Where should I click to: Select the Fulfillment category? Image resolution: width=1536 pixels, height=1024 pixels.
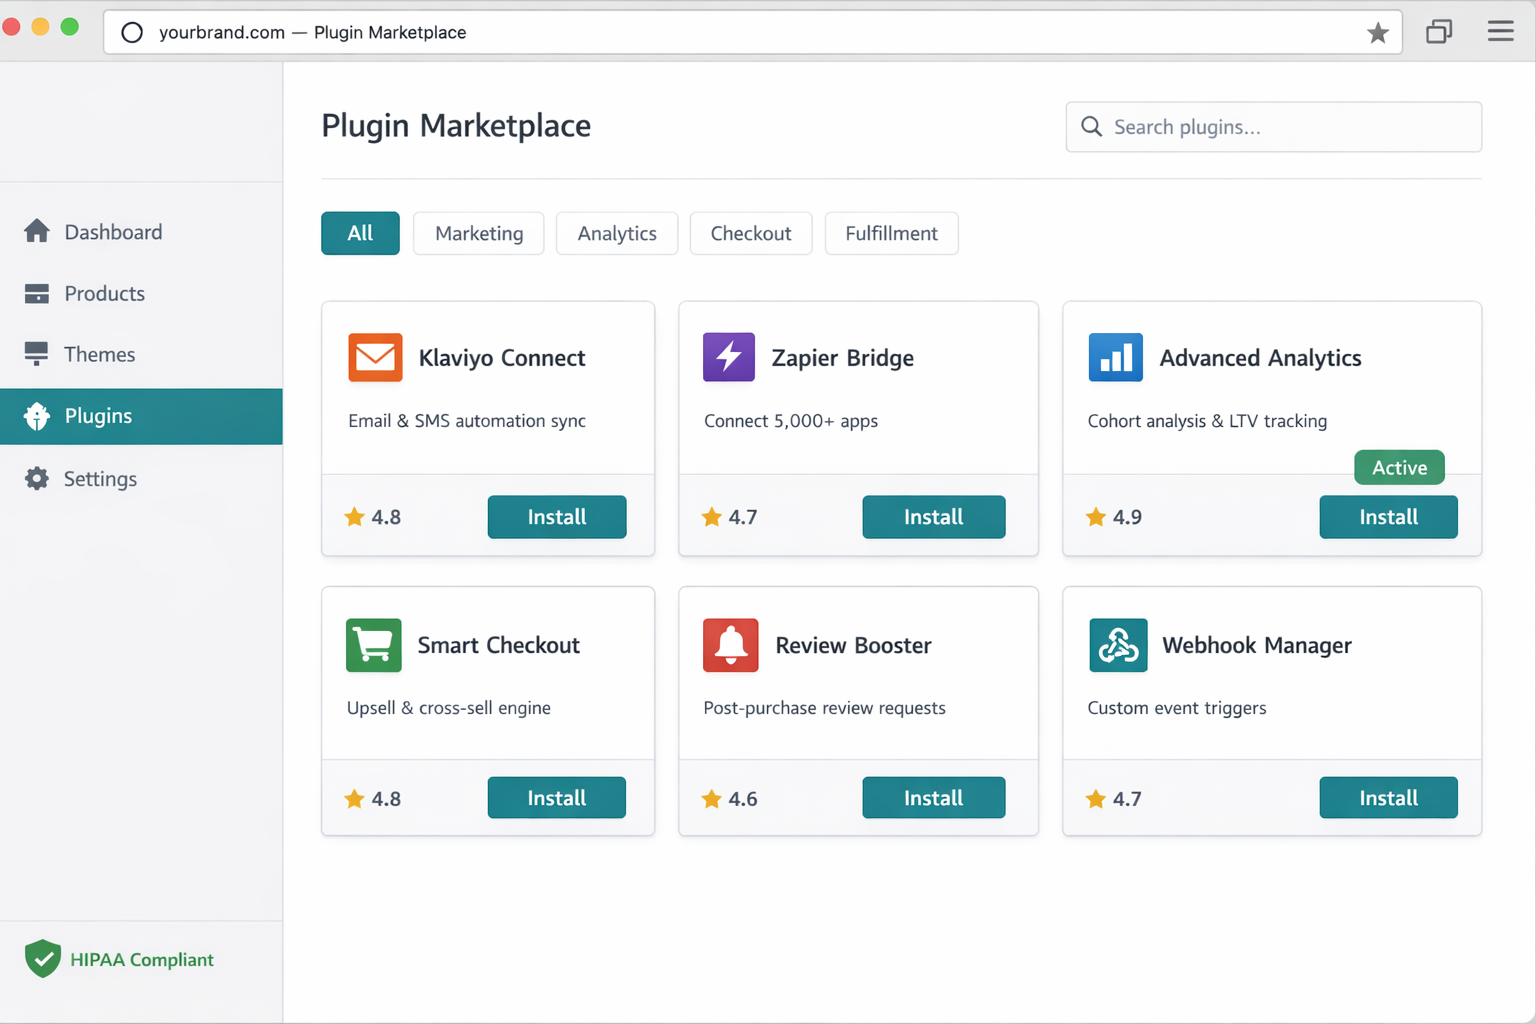(x=891, y=233)
